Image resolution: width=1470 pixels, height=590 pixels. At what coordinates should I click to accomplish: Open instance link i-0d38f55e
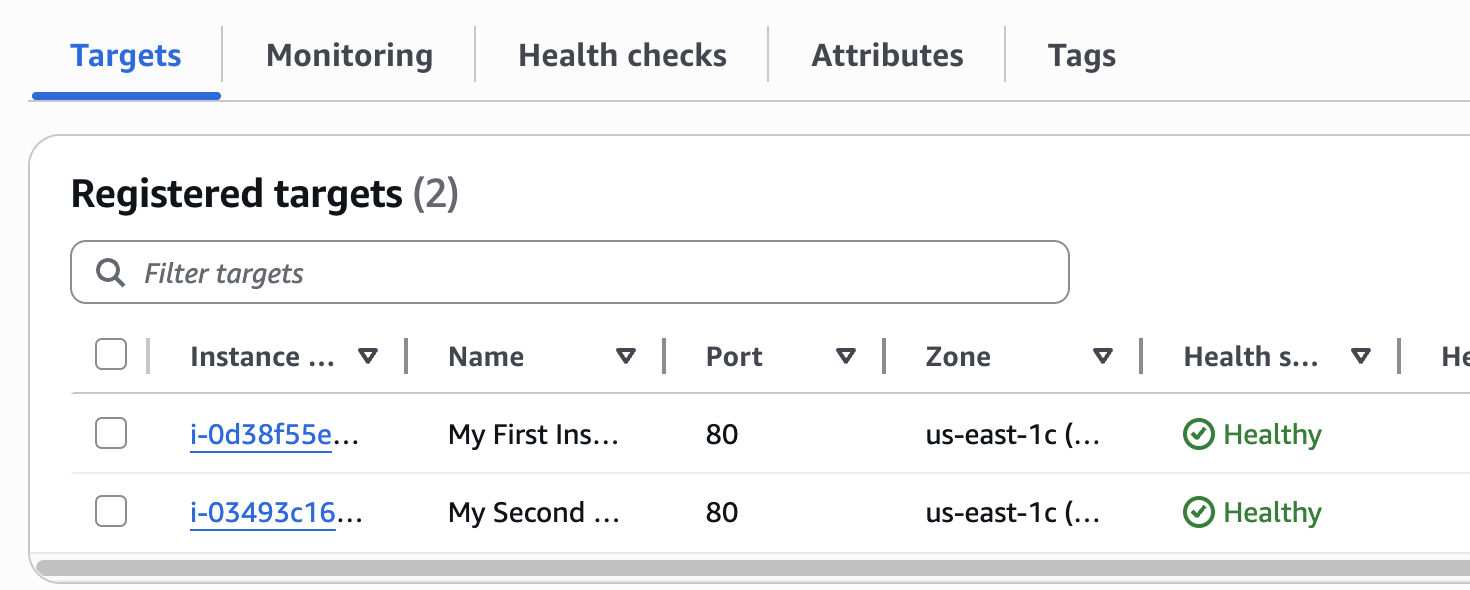[261, 435]
